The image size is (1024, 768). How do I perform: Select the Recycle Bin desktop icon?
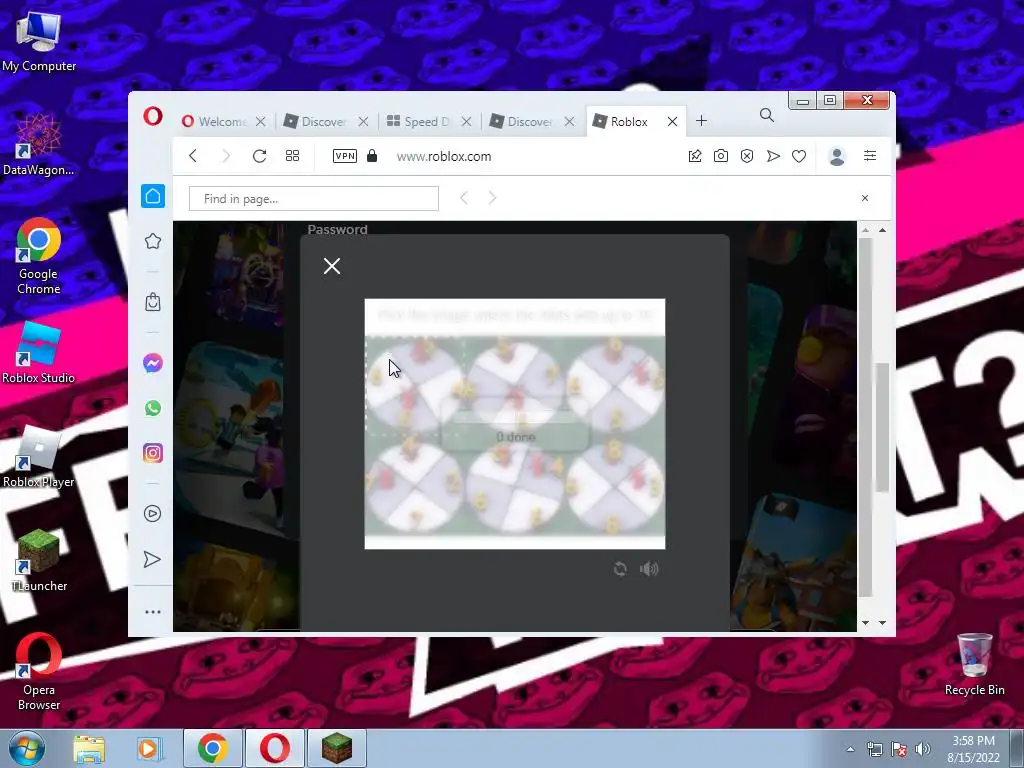coord(974,664)
